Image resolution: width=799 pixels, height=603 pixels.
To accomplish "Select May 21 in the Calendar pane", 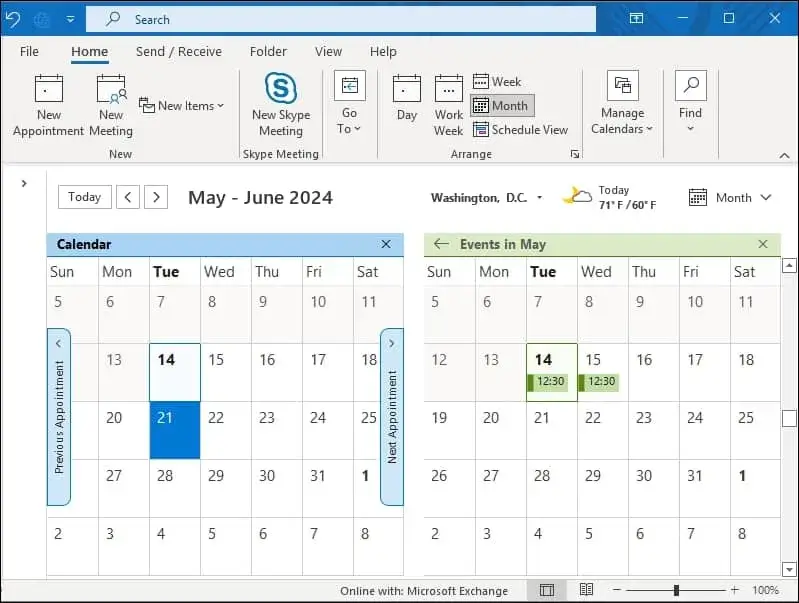I will [x=175, y=430].
